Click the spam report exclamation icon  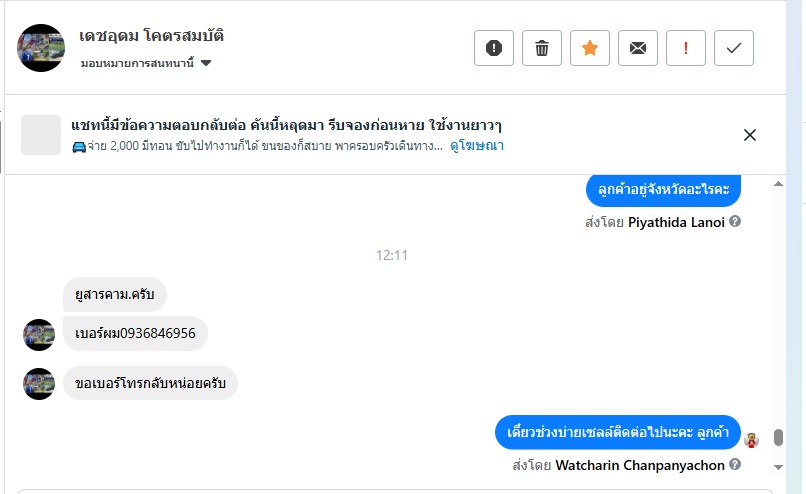[494, 48]
